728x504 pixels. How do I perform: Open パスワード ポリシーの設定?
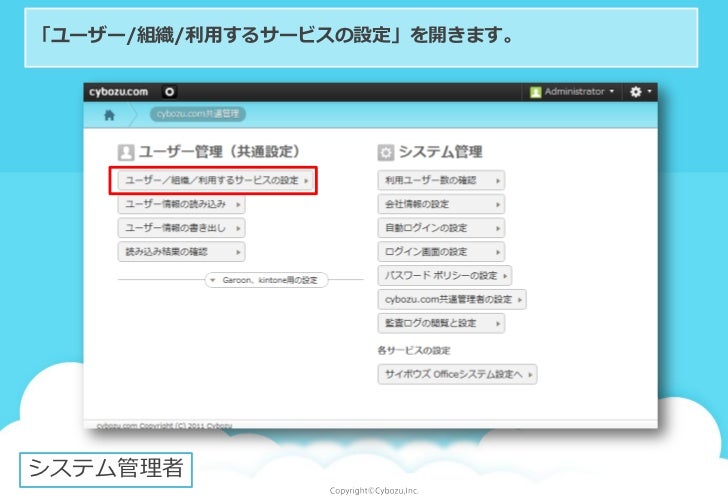[x=445, y=276]
